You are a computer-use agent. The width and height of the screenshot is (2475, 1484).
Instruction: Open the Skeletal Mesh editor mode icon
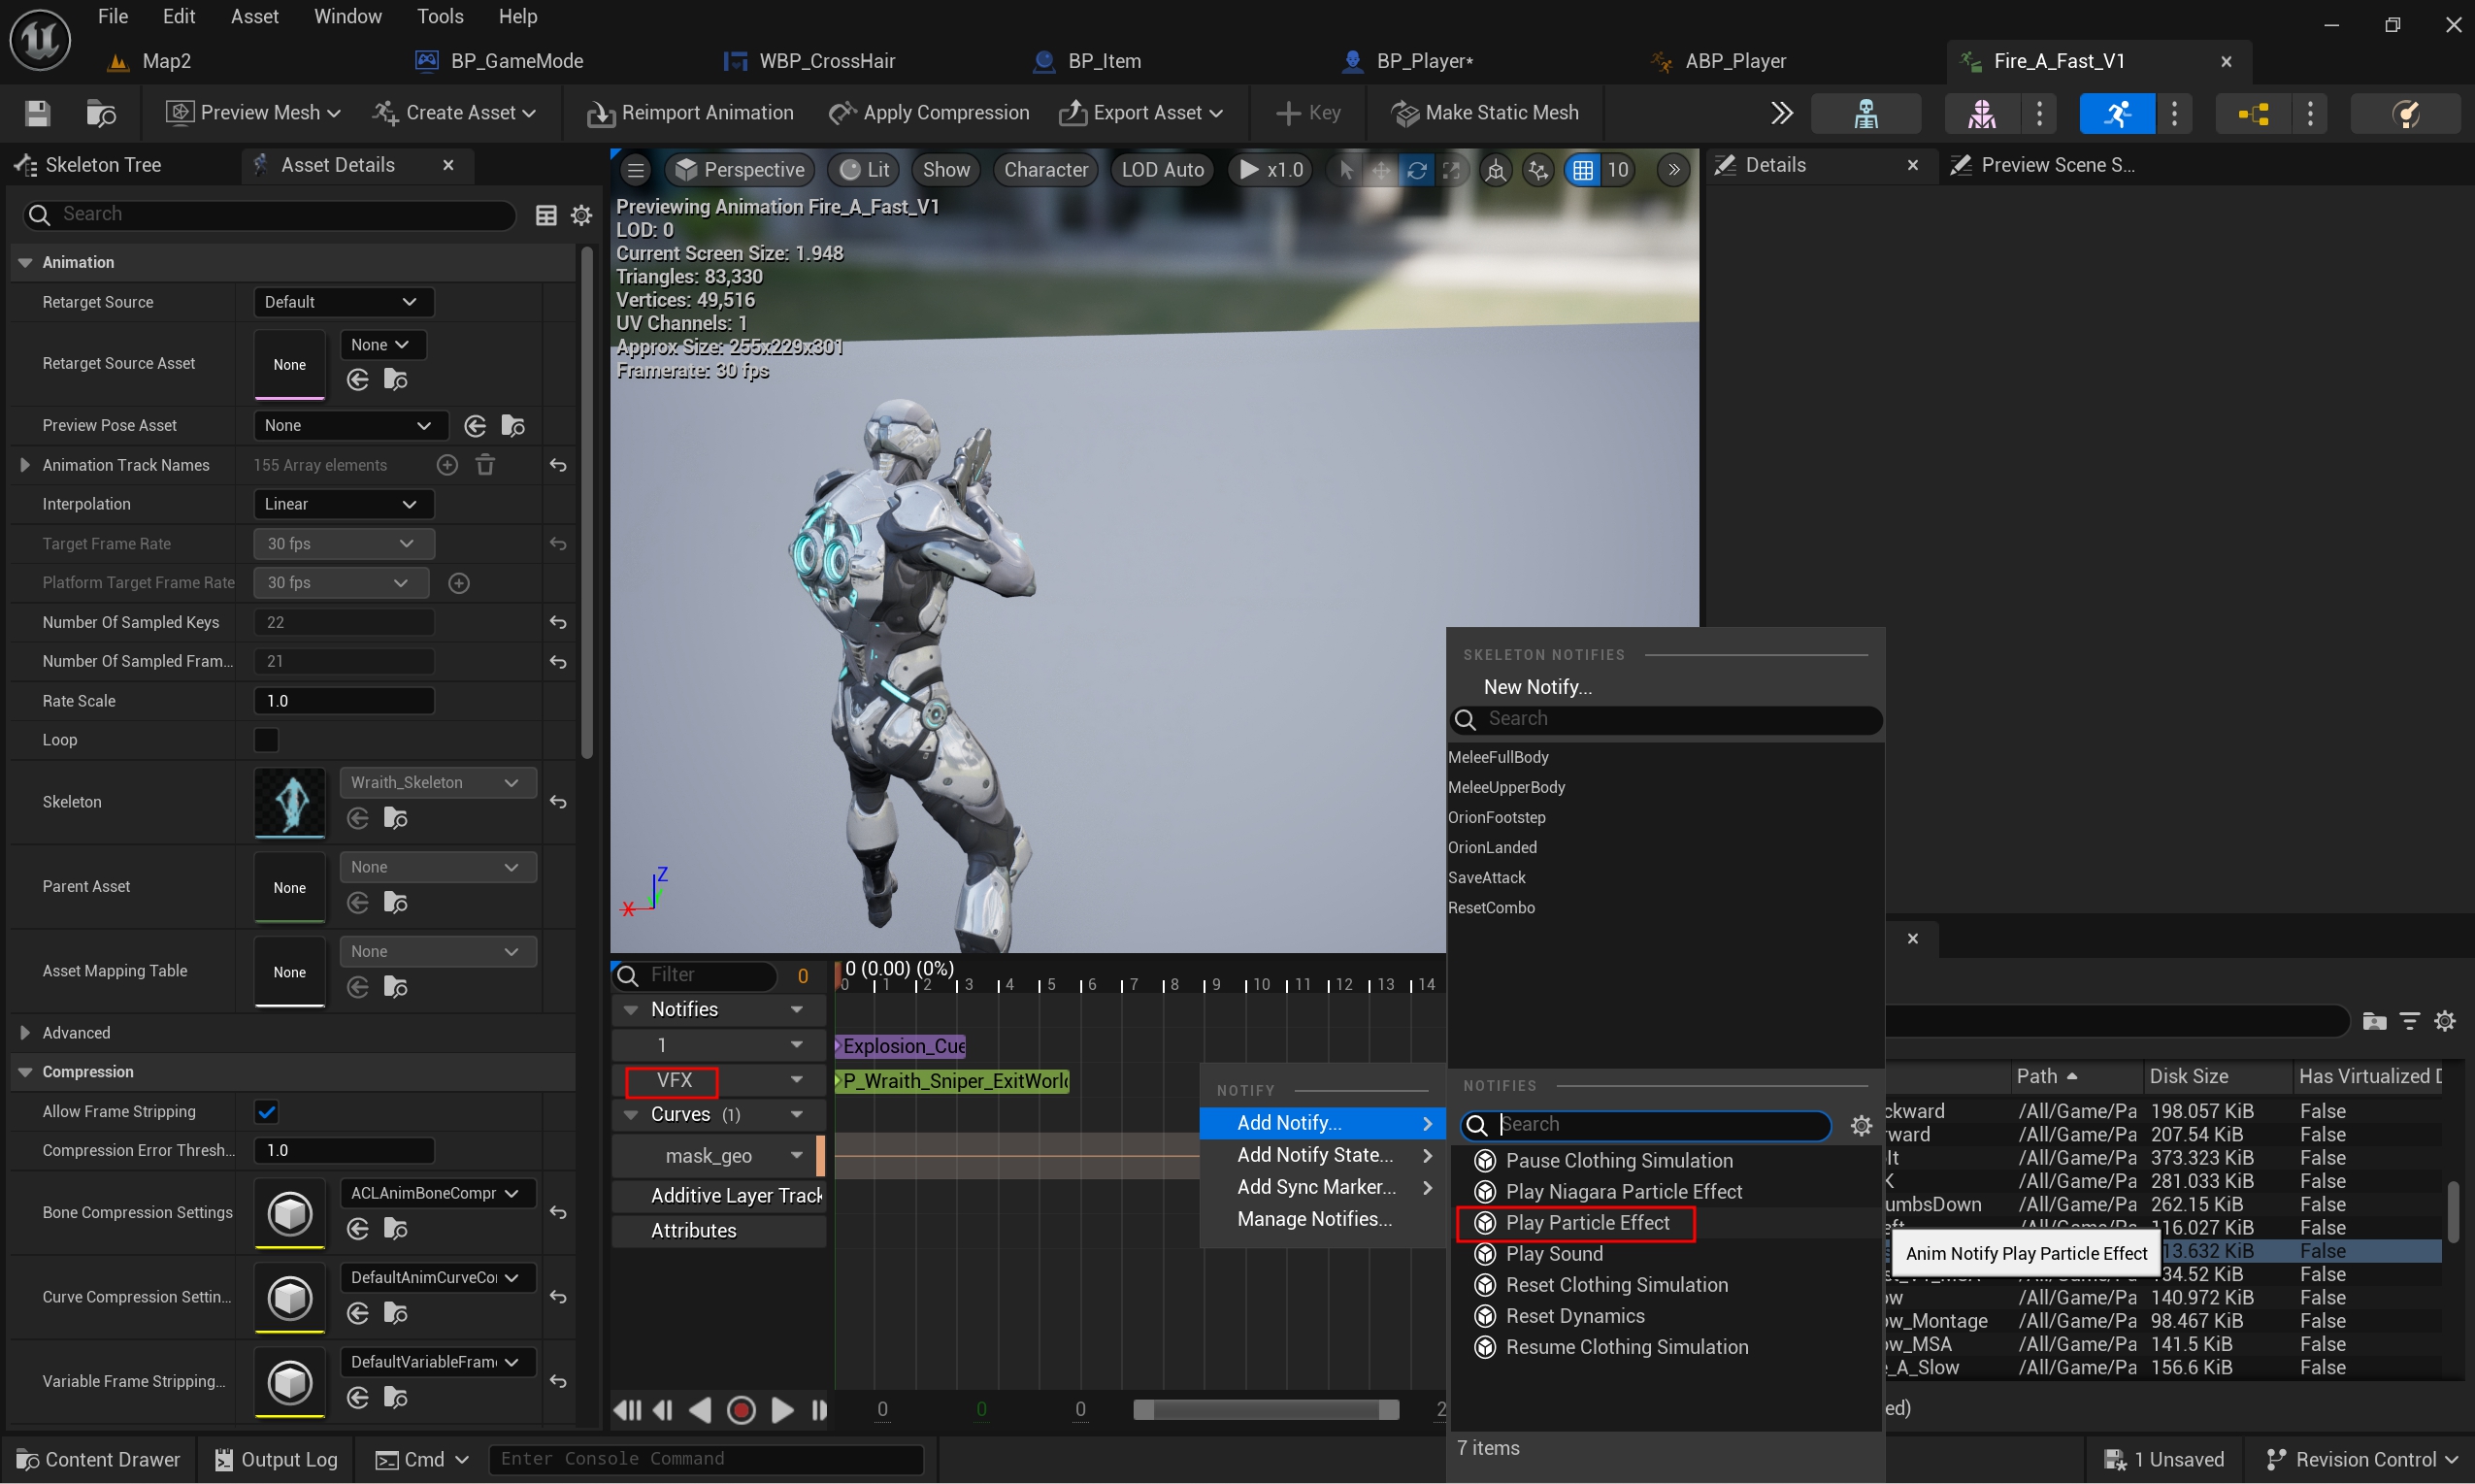[x=1981, y=113]
